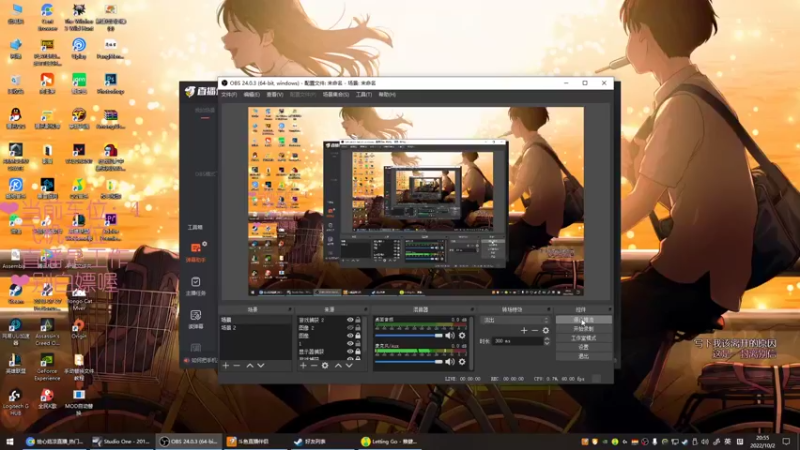Adjust the 桌面音频 volume slider
Screen dimensions: 800x450
[409, 336]
